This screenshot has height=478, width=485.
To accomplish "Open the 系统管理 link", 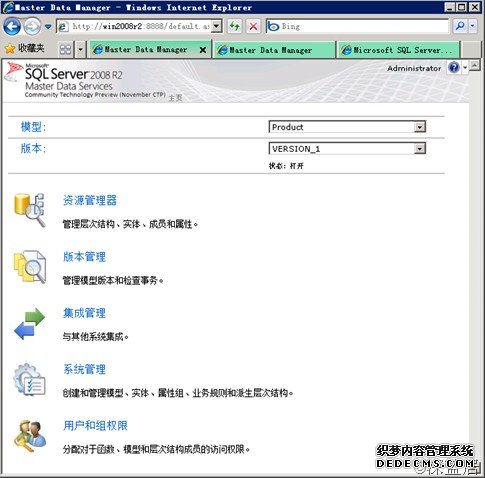I will pyautogui.click(x=84, y=369).
